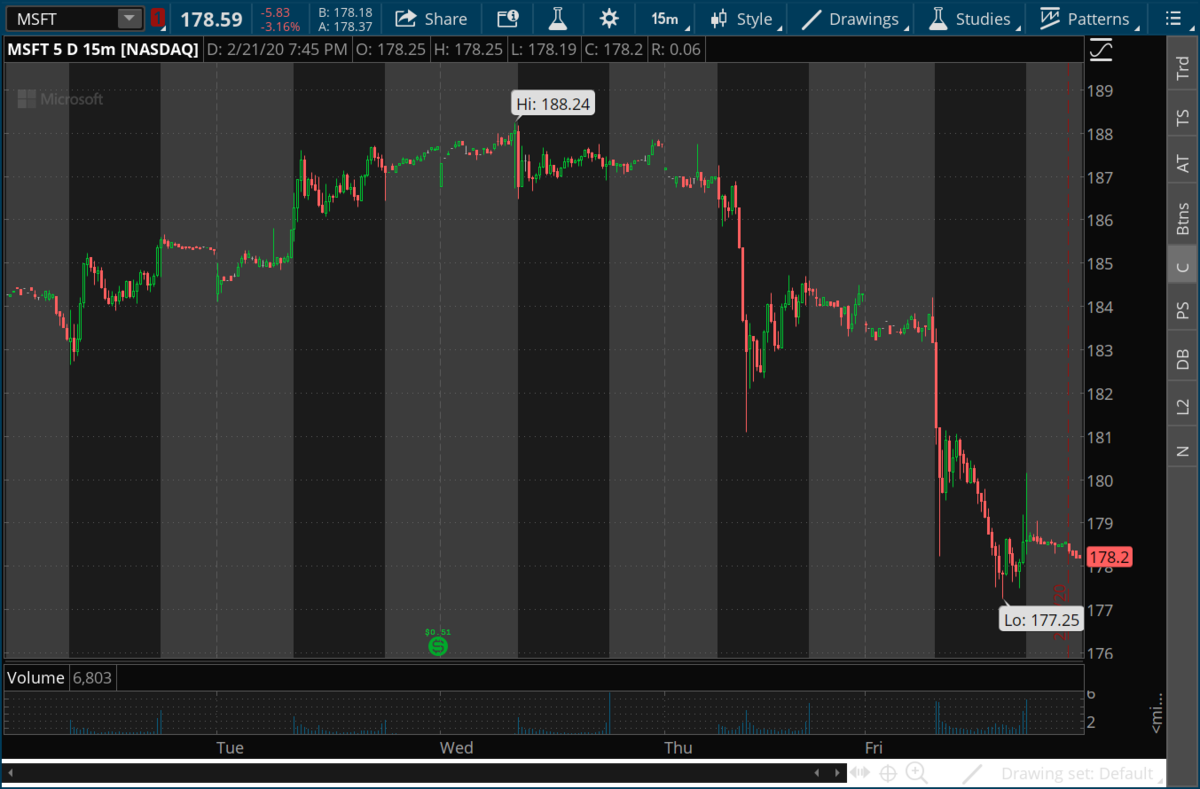Viewport: 1200px width, 789px height.
Task: Click the crosshair cursor icon
Action: coord(887,773)
